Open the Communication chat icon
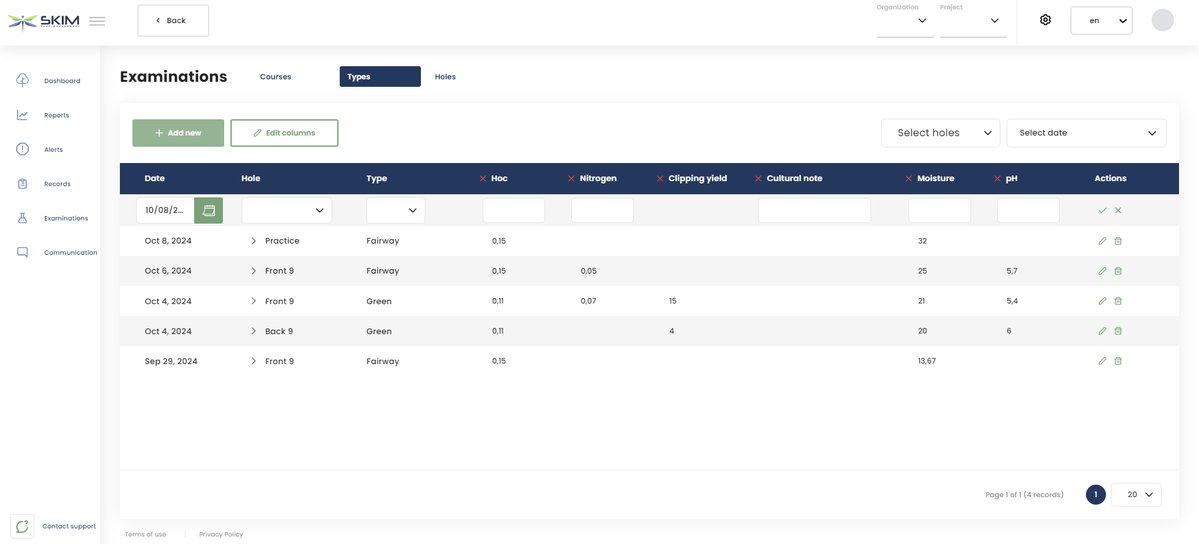Image resolution: width=1199 pixels, height=544 pixels. point(22,252)
